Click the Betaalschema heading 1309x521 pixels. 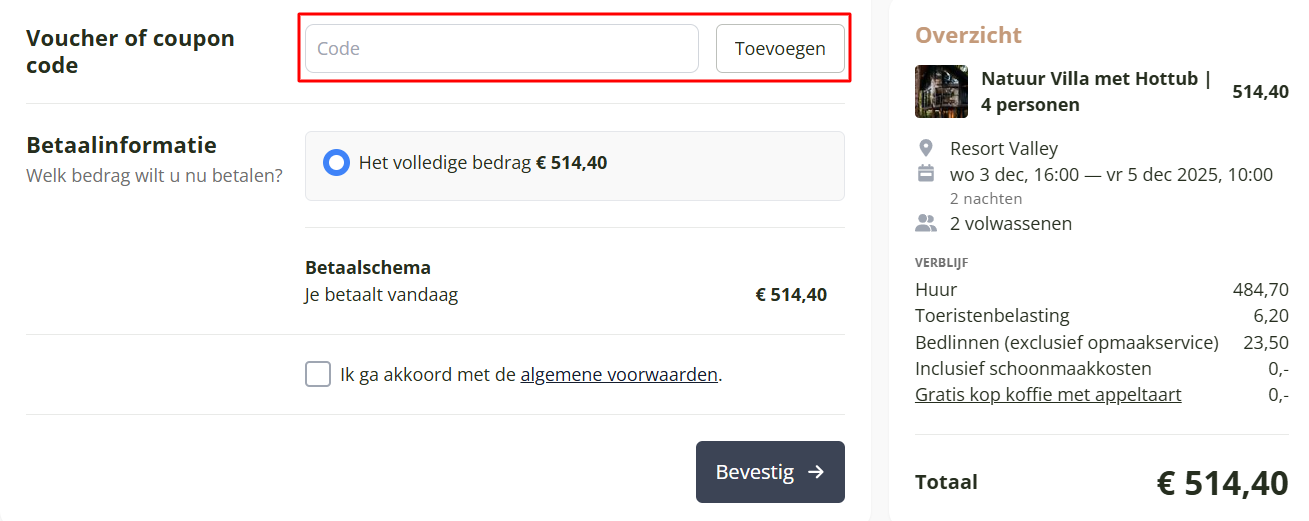pos(367,268)
